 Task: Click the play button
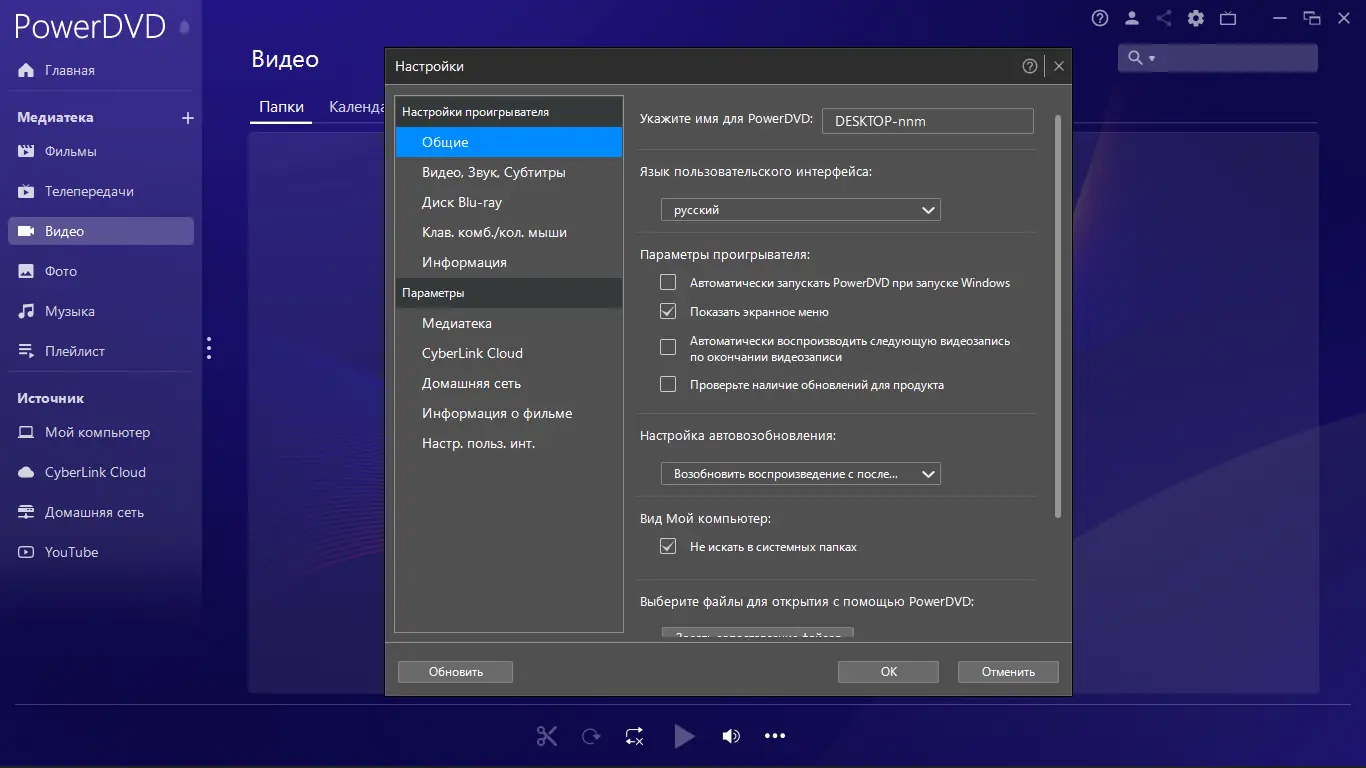[684, 736]
